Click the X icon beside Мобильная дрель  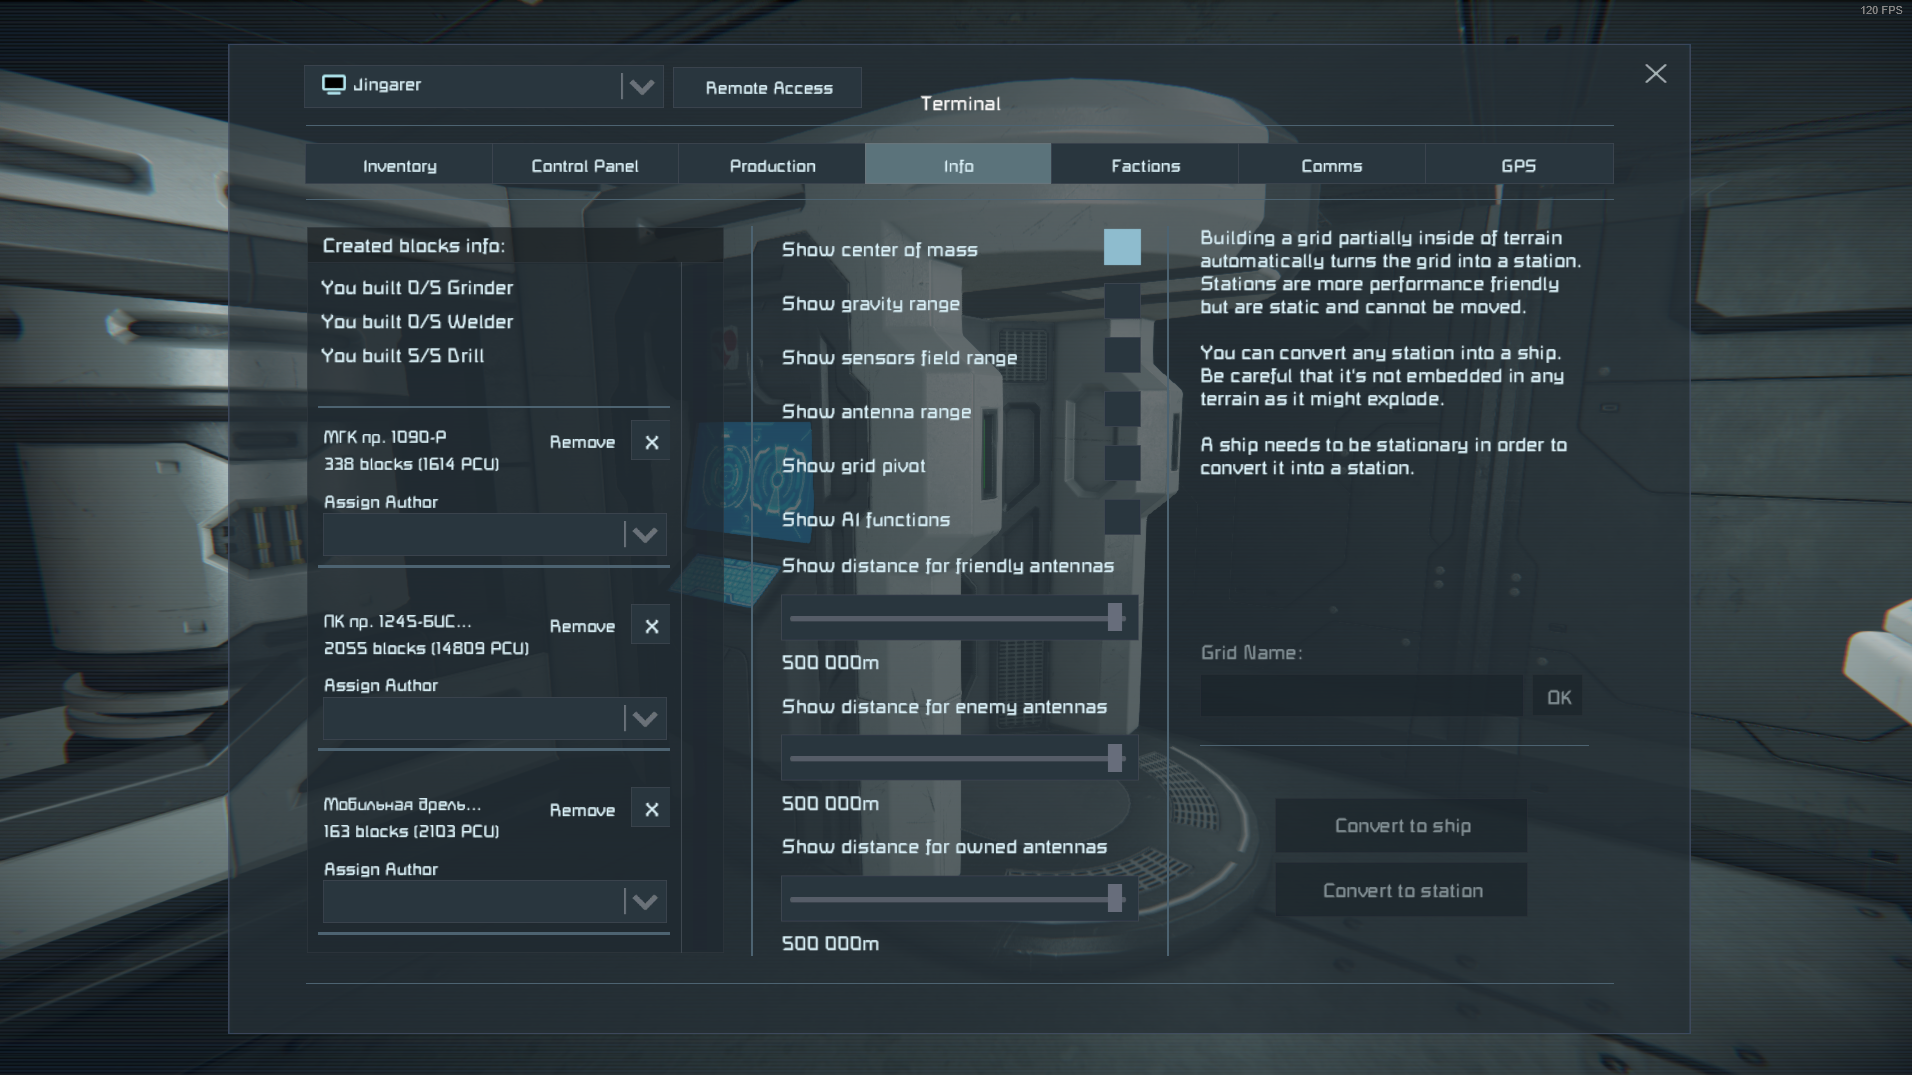(651, 809)
